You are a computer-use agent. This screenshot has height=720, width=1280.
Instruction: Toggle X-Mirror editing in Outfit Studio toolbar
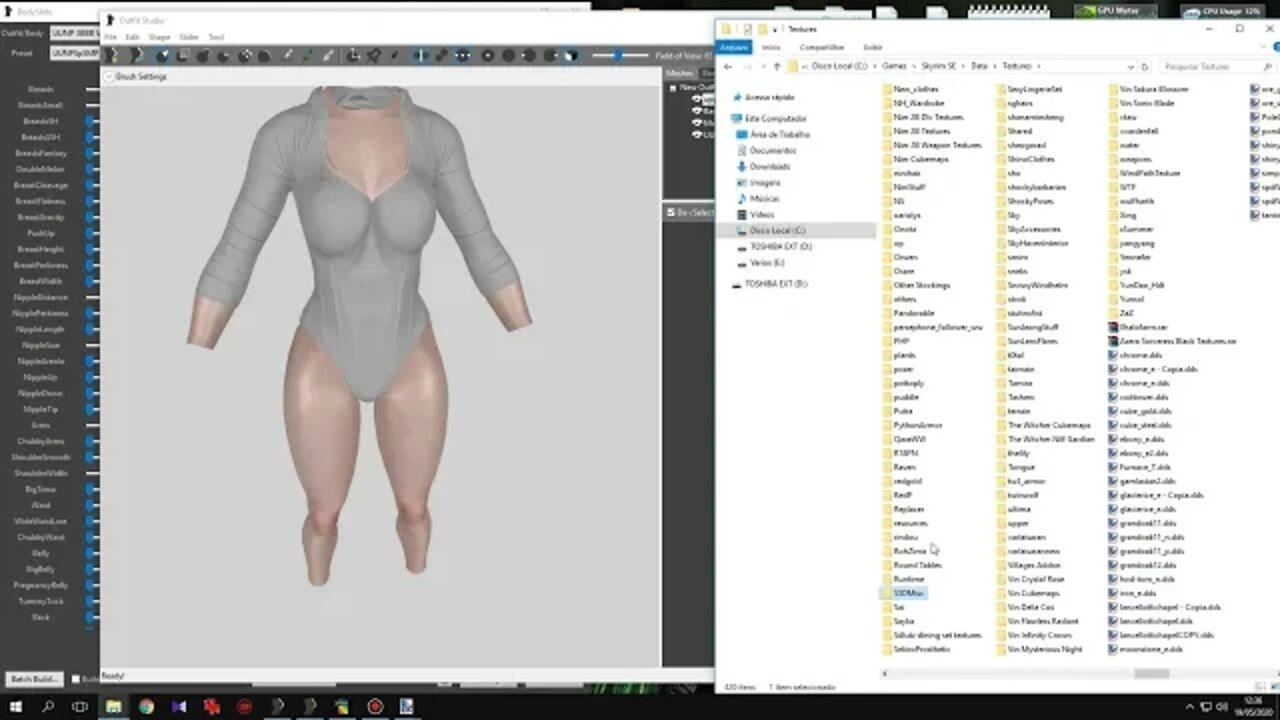point(420,56)
